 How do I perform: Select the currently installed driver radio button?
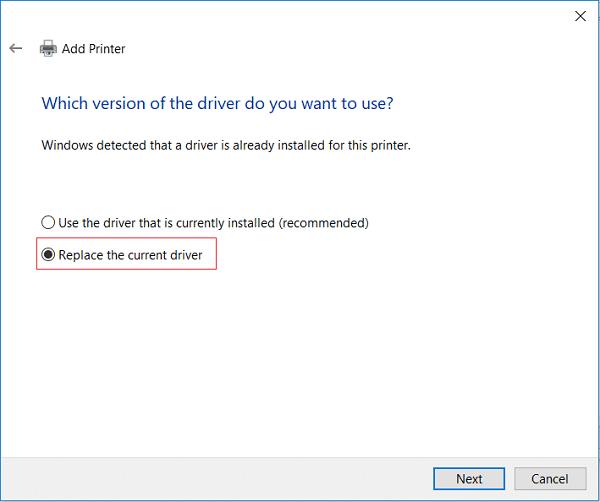48,223
